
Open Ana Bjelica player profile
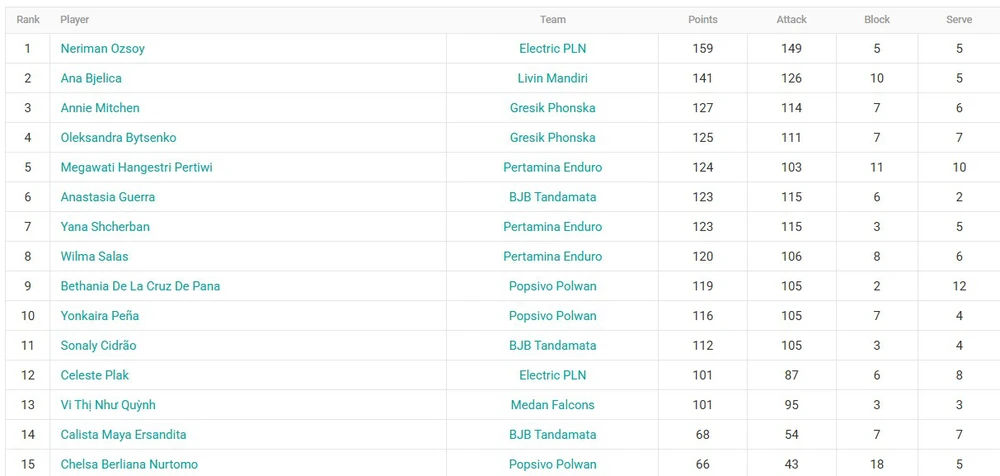coord(90,78)
